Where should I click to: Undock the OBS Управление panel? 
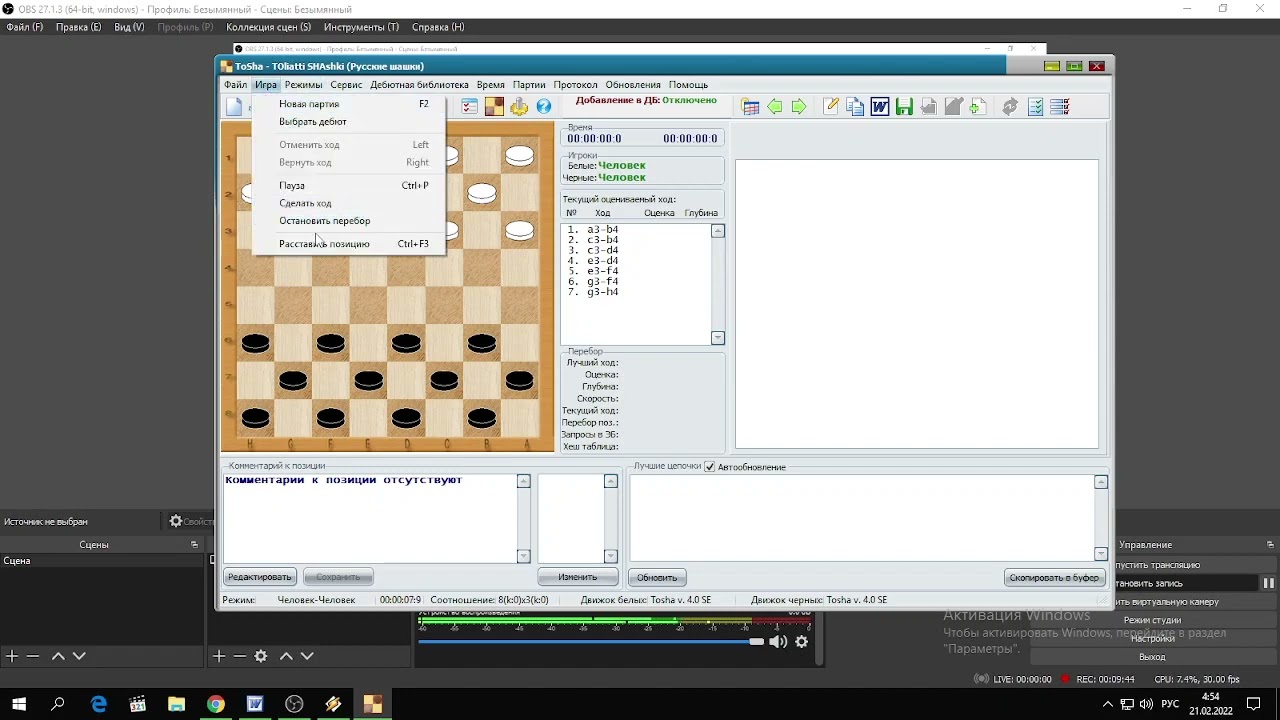[x=1271, y=545]
